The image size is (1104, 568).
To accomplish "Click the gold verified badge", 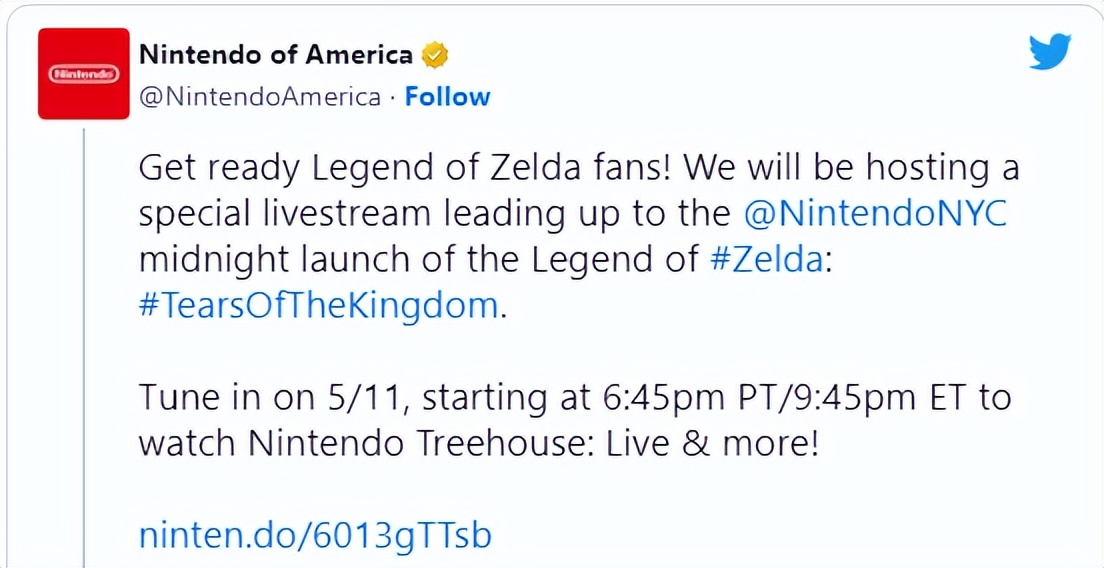I will click(433, 55).
